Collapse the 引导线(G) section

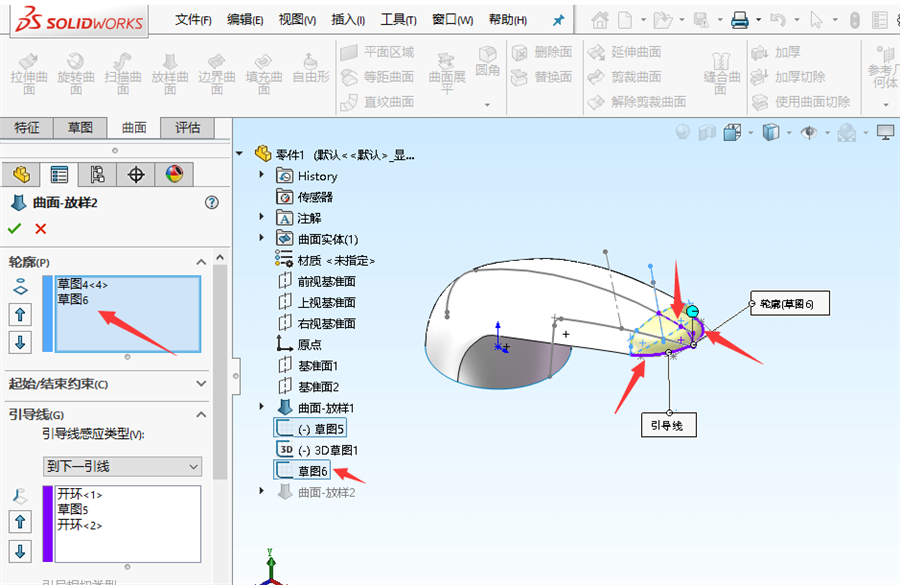[x=201, y=414]
